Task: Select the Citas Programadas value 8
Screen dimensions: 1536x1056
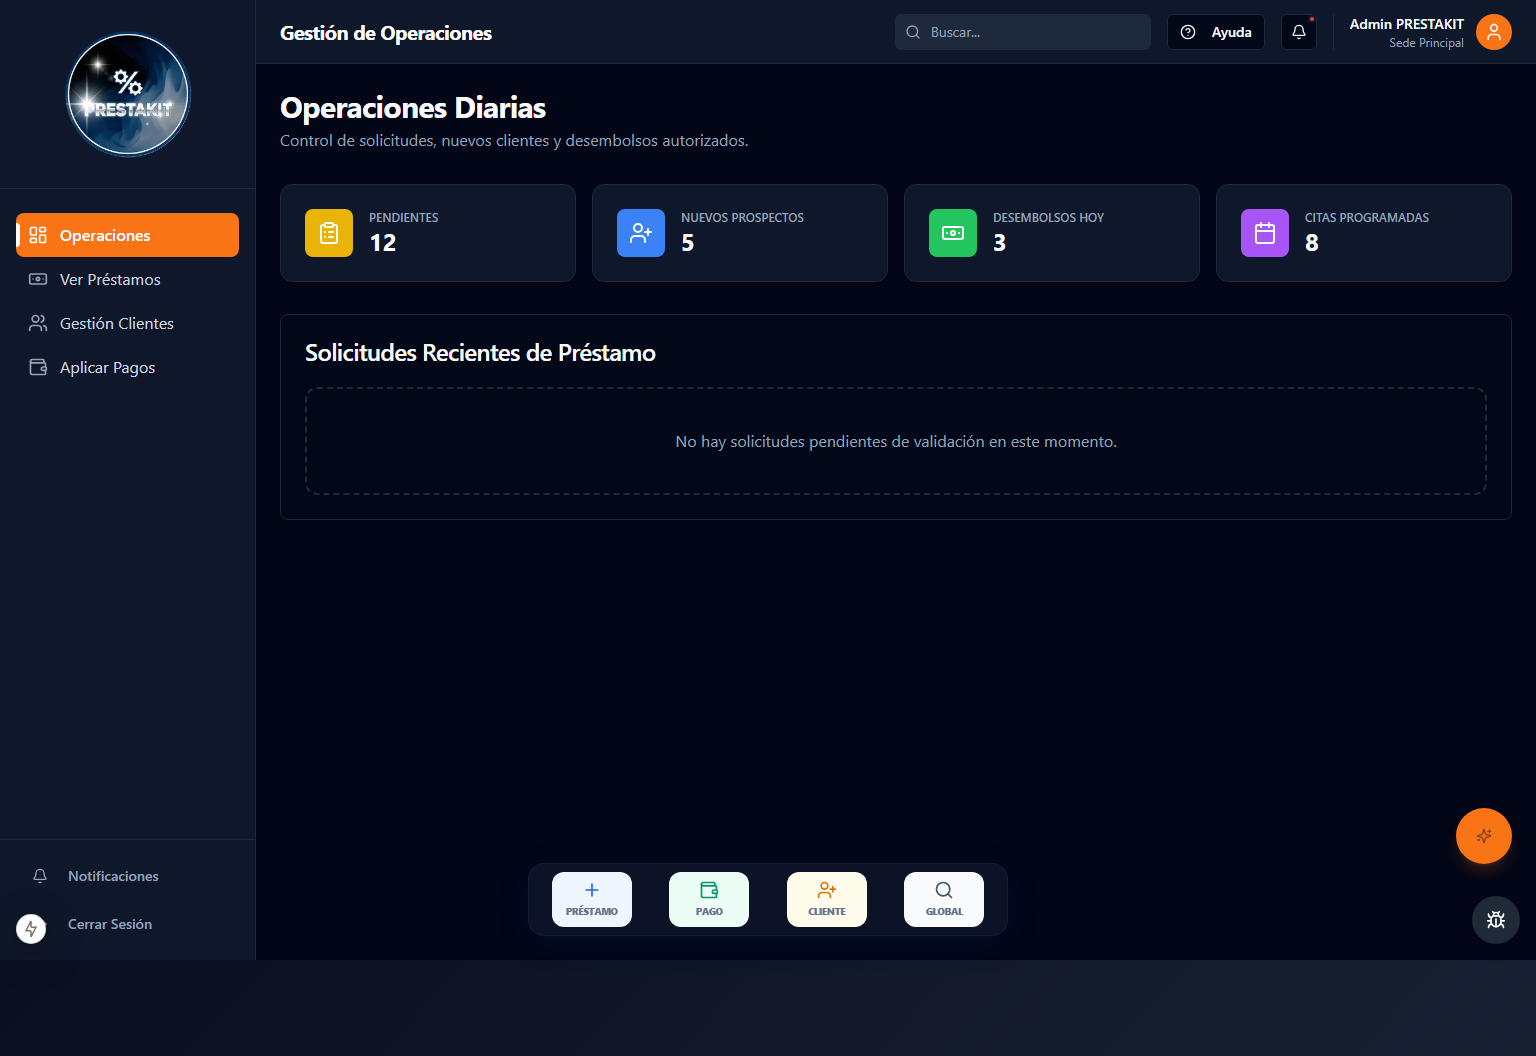Action: pyautogui.click(x=1312, y=243)
